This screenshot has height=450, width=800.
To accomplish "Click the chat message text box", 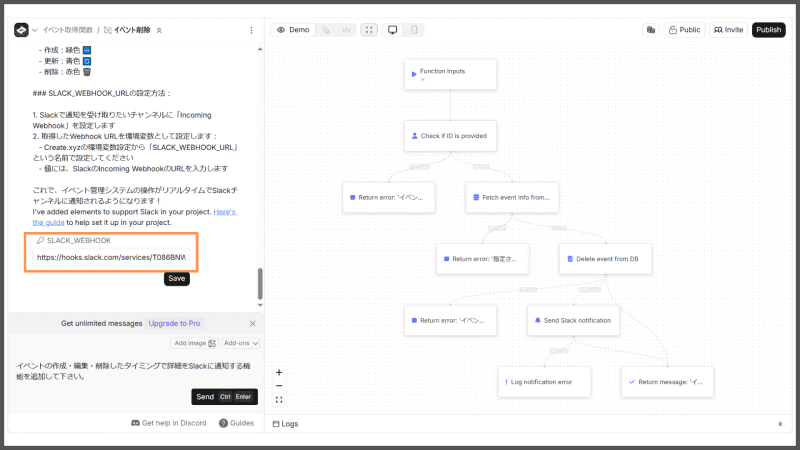I will click(x=135, y=371).
